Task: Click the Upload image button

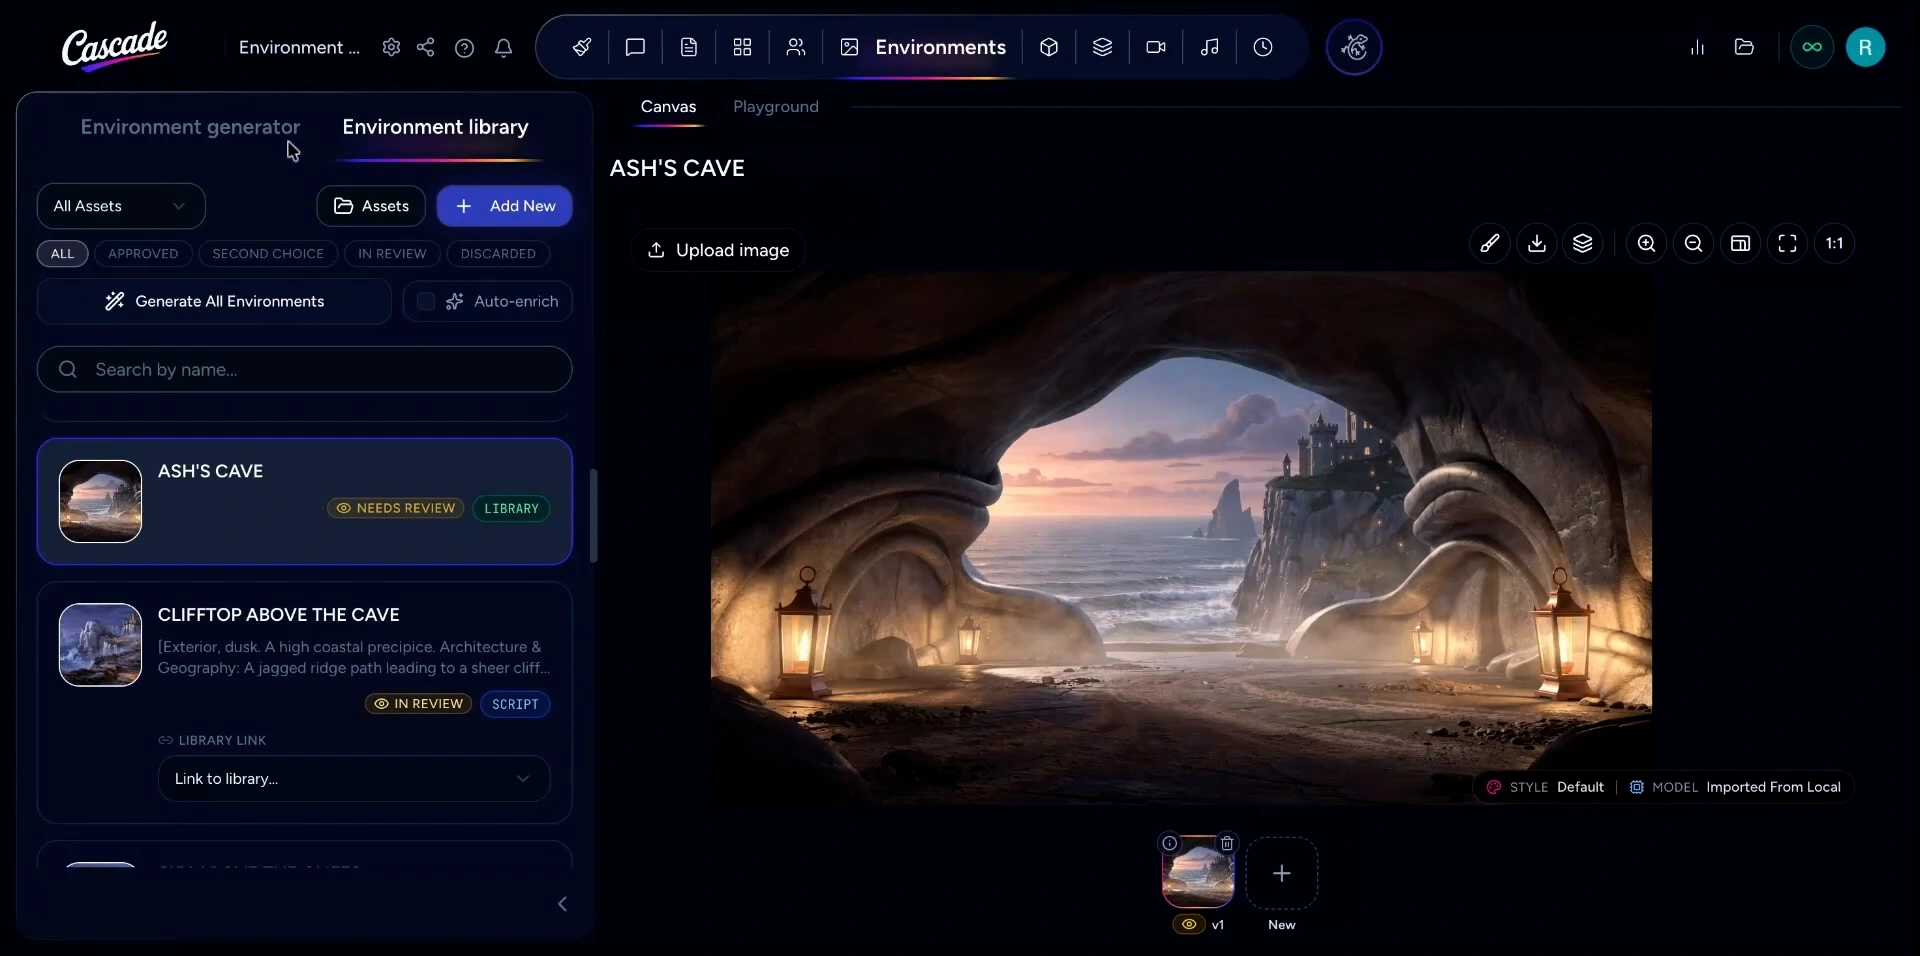Action: pos(718,250)
